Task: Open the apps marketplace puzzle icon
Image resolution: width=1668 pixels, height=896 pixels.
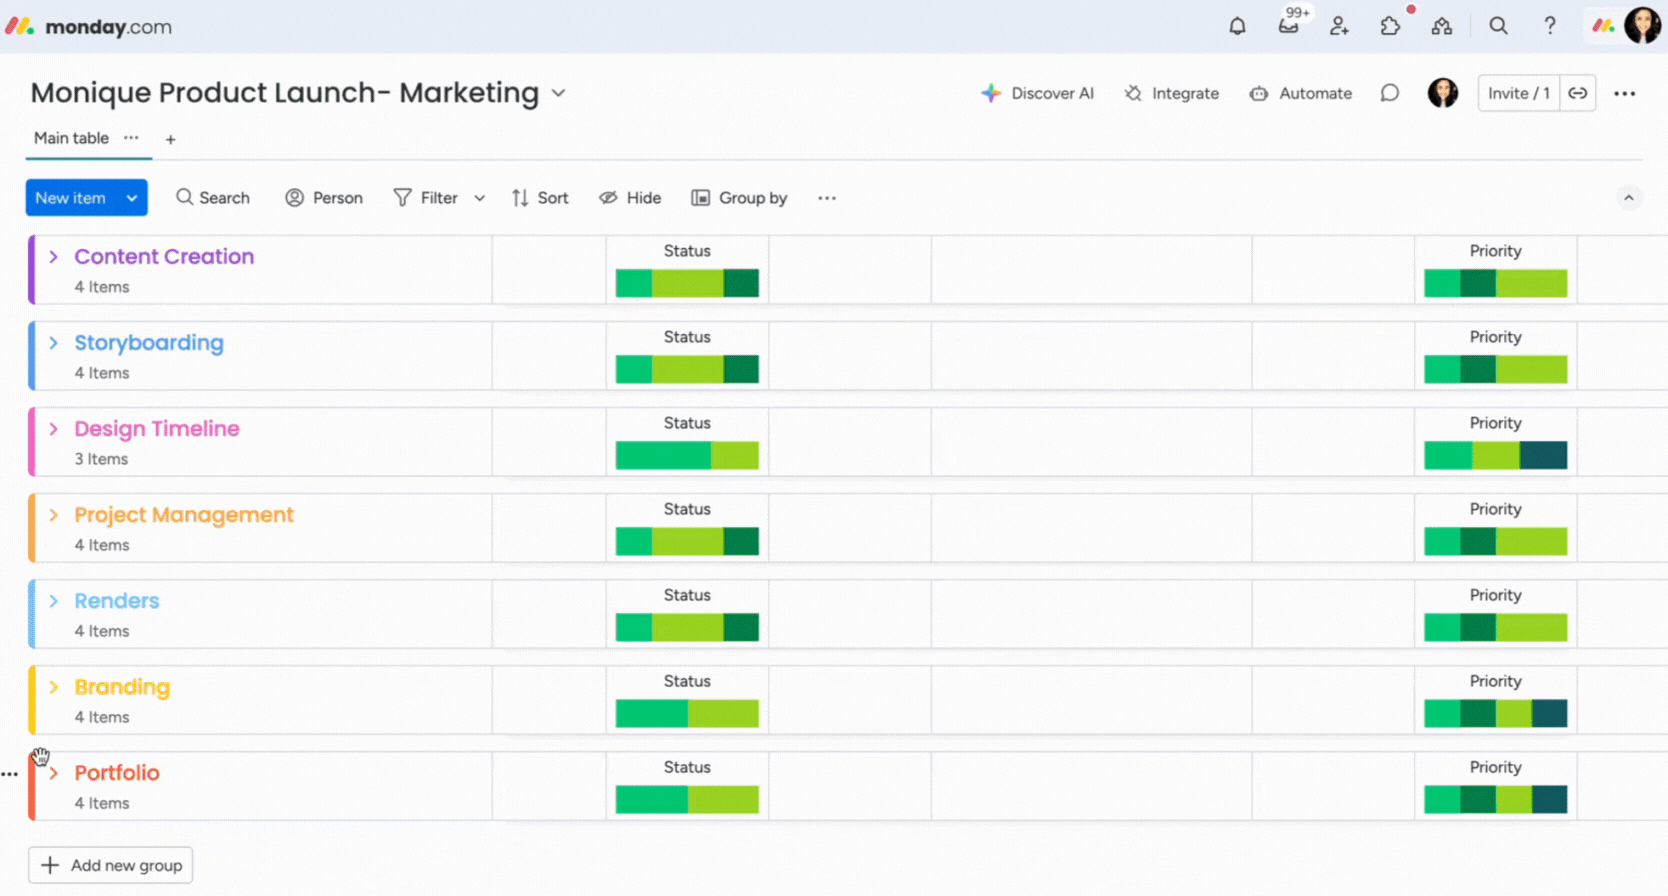Action: point(1390,27)
